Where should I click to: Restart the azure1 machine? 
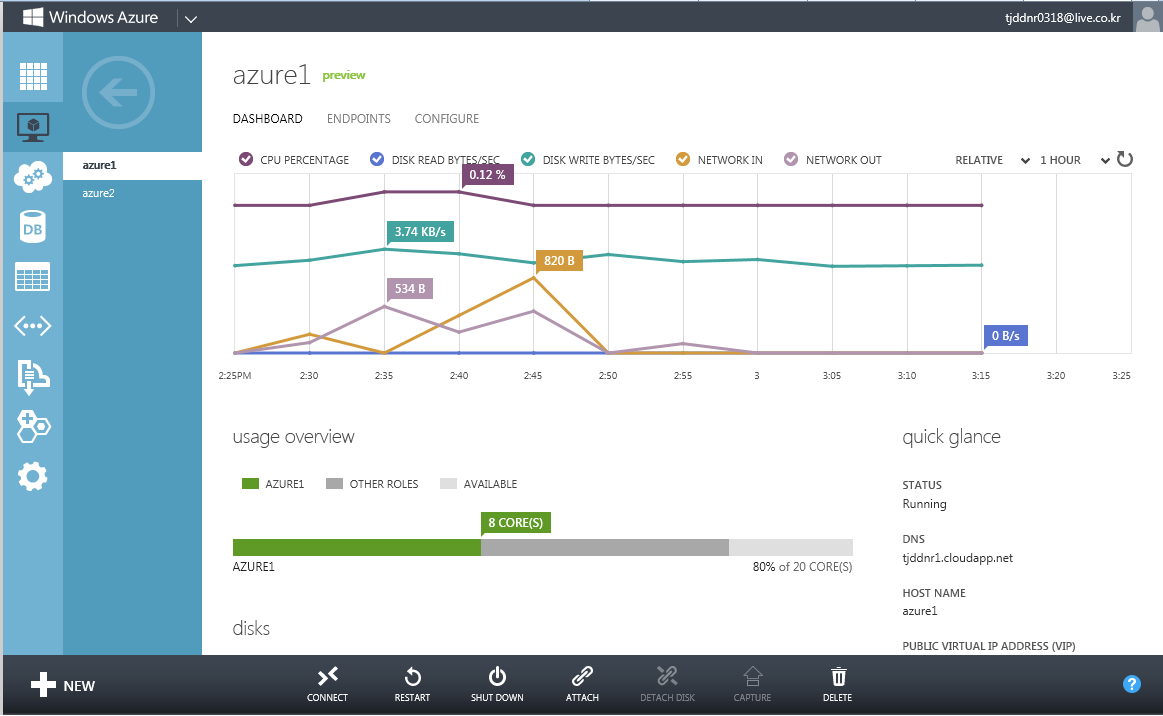(x=412, y=685)
